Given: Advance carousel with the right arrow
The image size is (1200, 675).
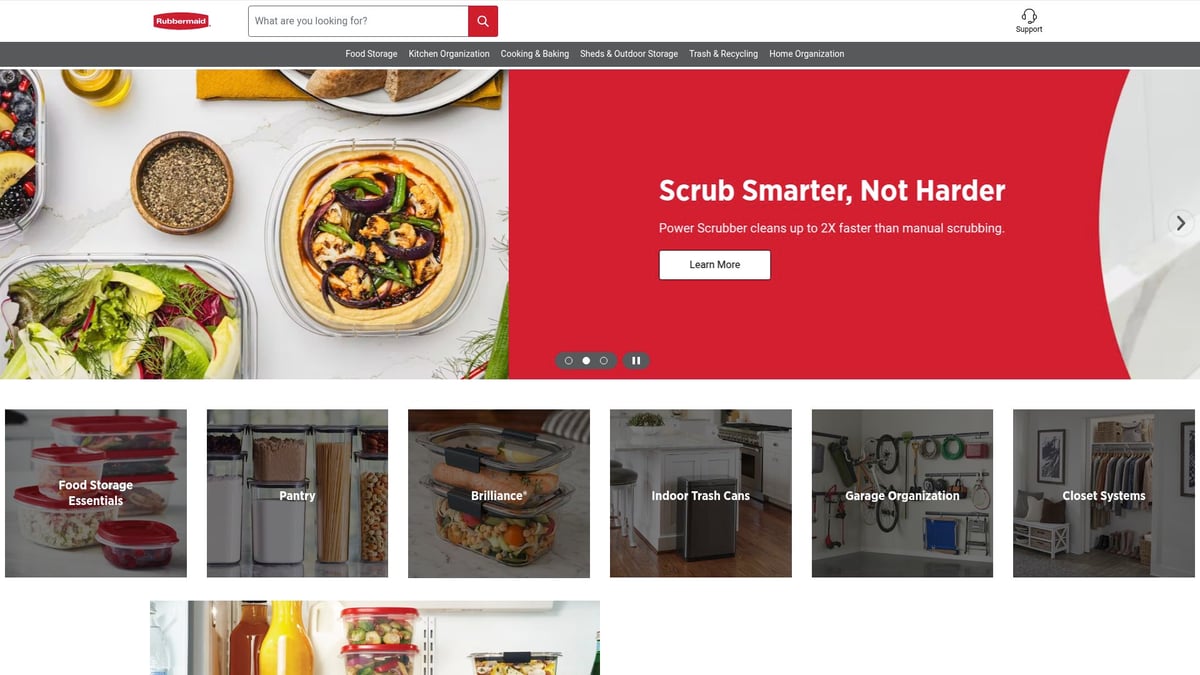Looking at the screenshot, I should point(1181,223).
